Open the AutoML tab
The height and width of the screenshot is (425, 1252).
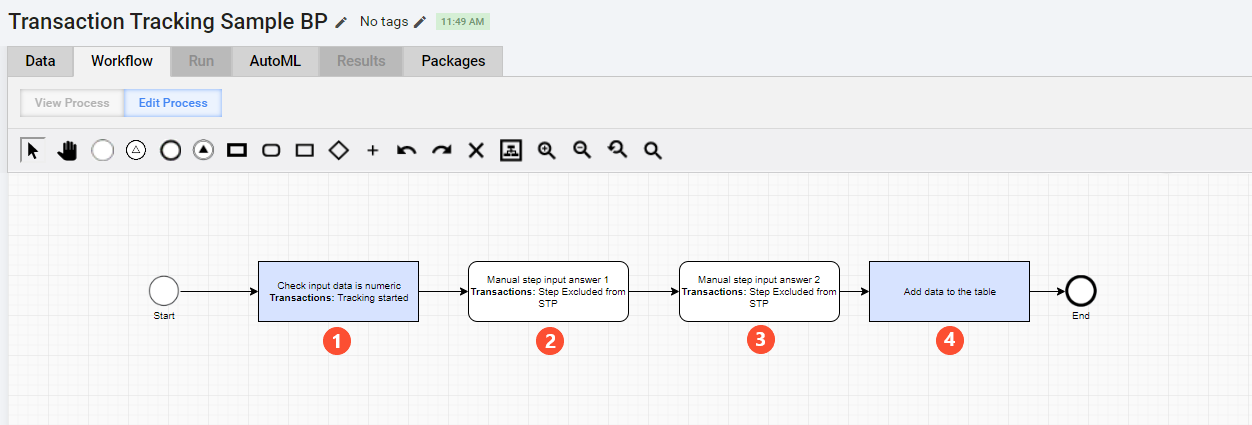click(275, 61)
